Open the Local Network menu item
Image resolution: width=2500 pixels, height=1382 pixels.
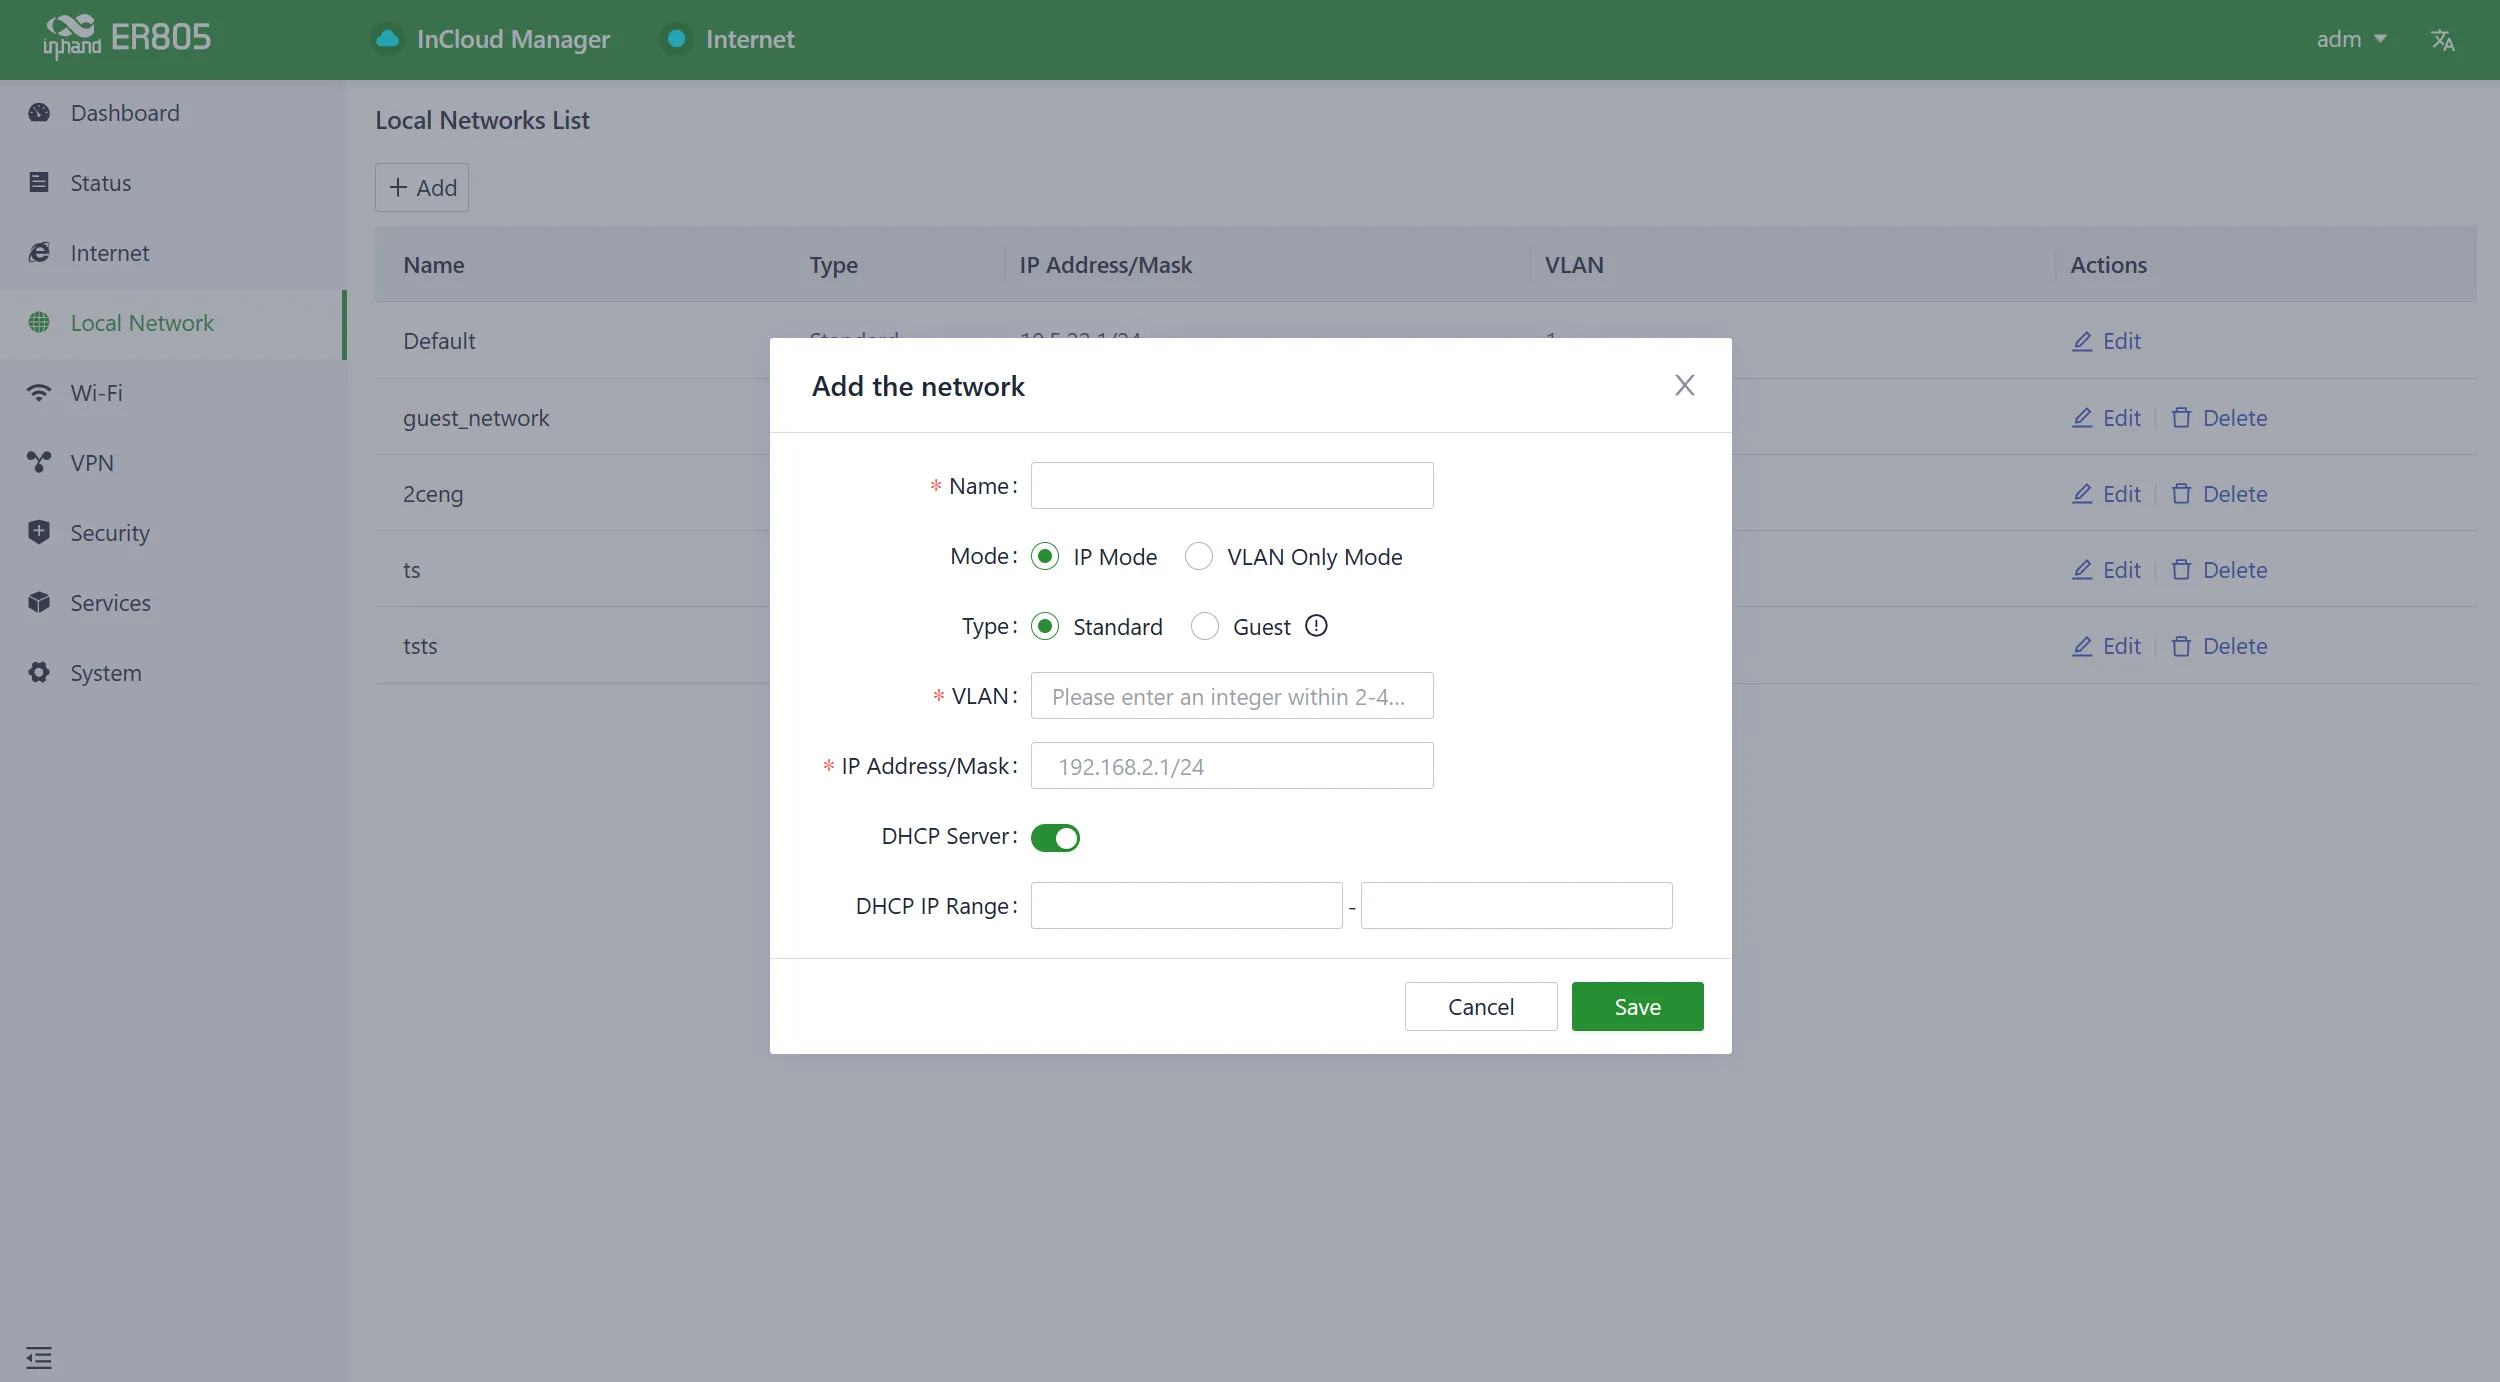pos(173,323)
